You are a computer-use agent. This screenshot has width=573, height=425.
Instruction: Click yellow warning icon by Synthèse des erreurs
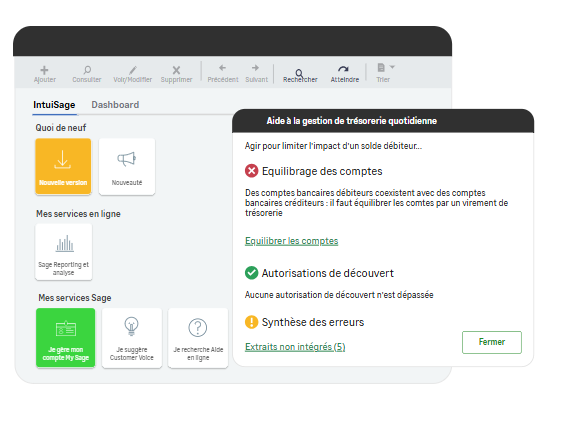(251, 322)
